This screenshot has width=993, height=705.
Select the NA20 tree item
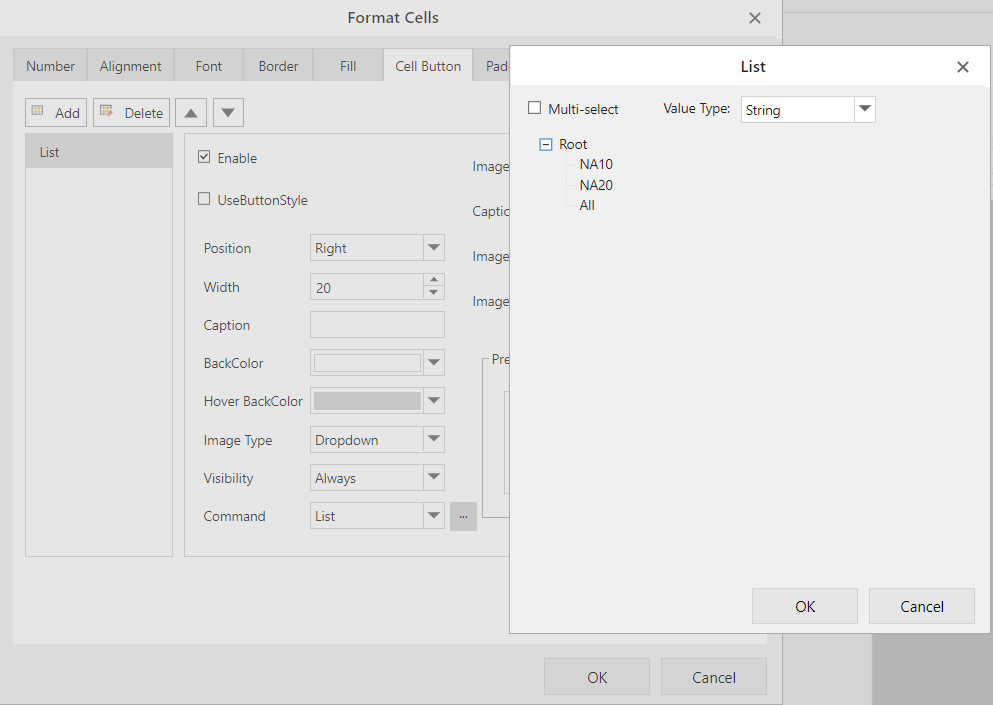point(596,185)
